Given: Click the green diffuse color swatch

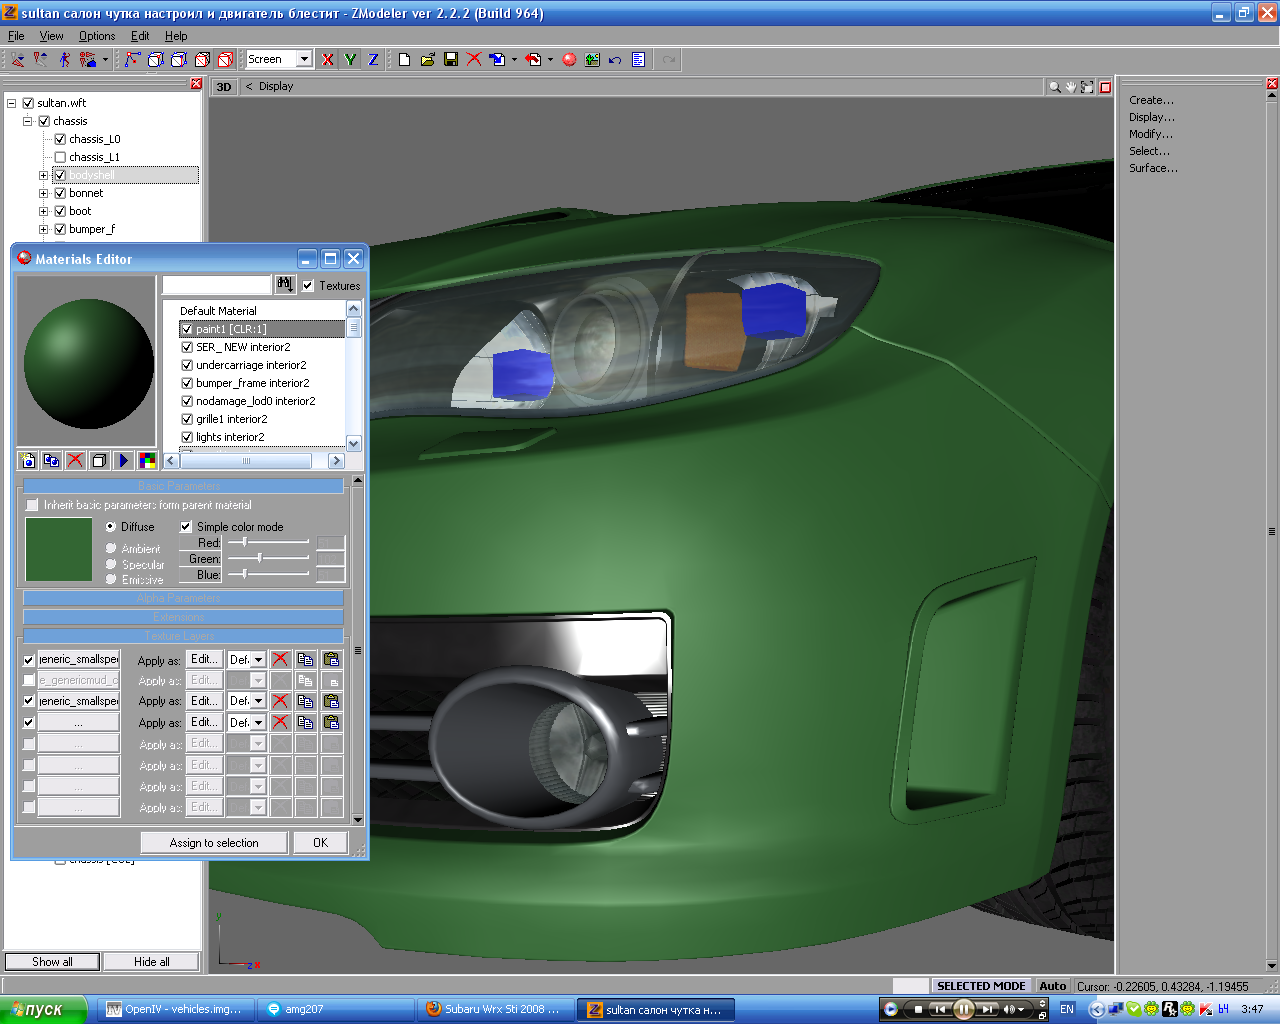Looking at the screenshot, I should [x=59, y=549].
